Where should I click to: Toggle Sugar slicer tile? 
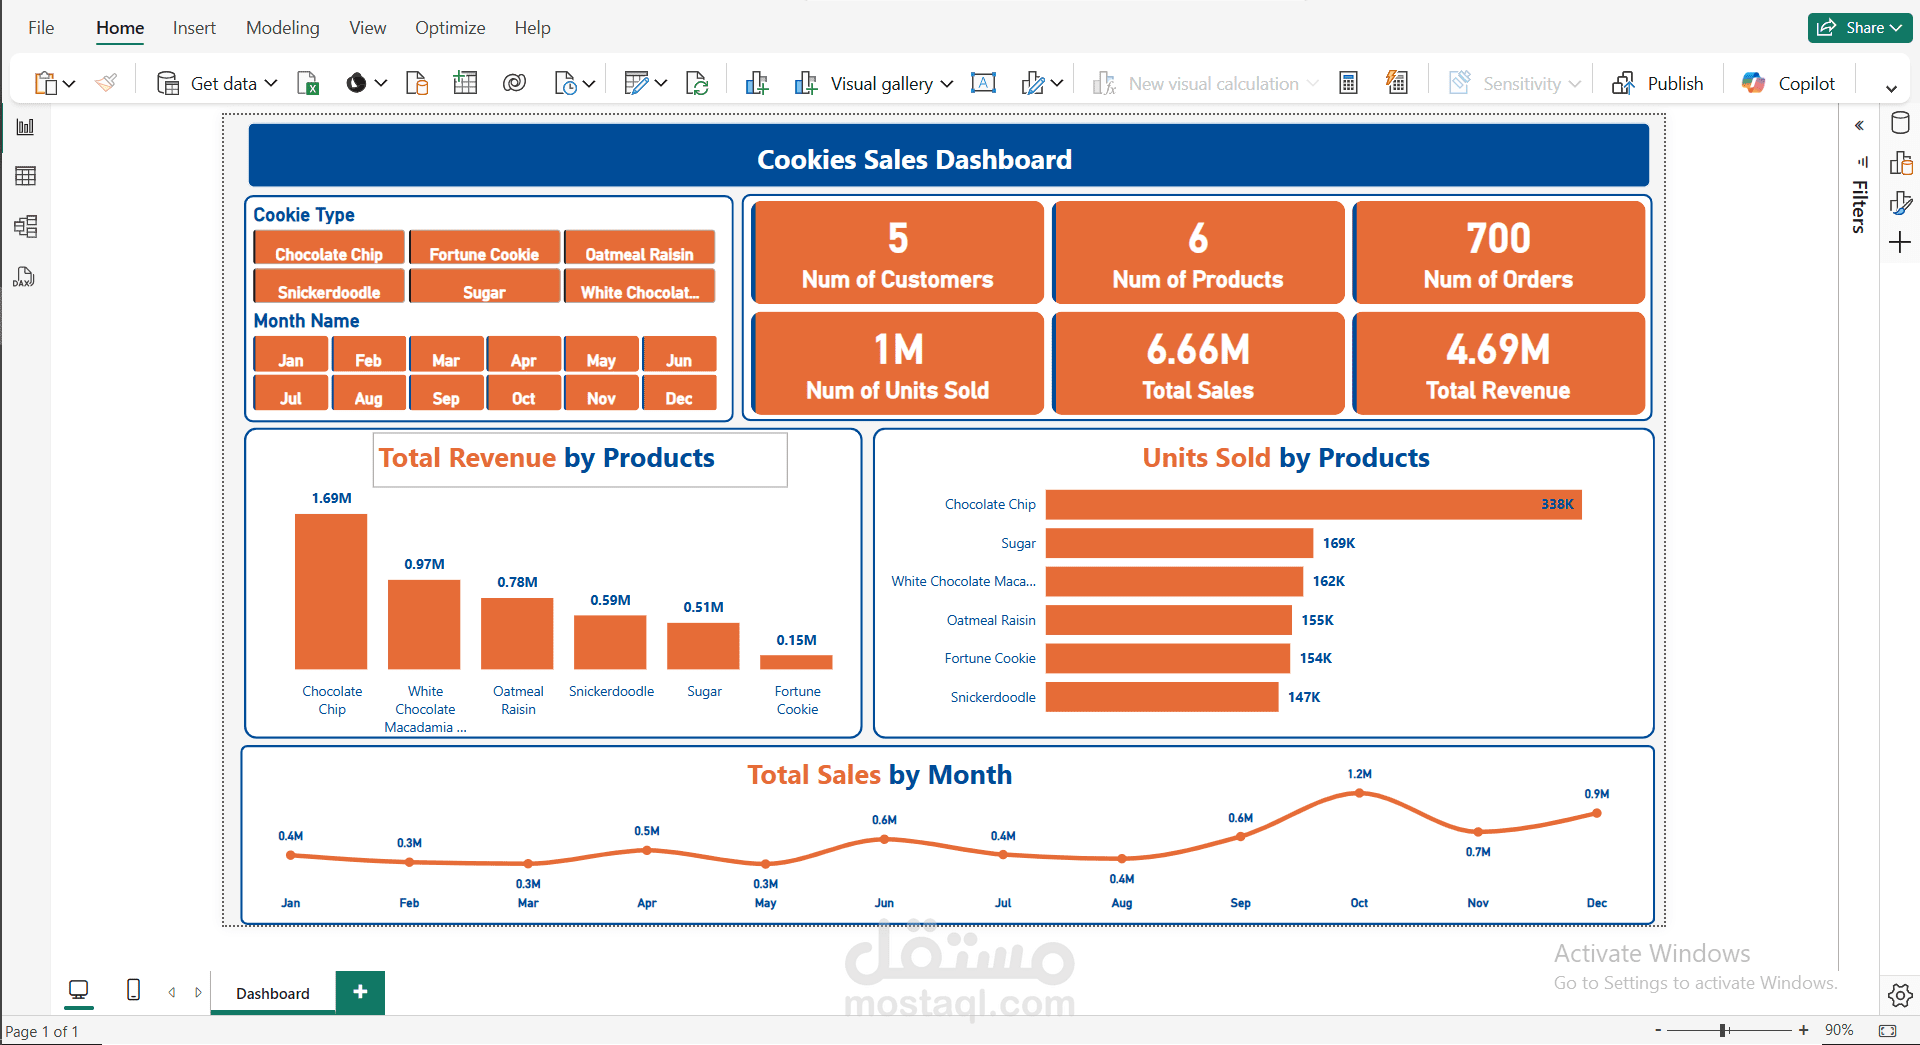[x=484, y=286]
